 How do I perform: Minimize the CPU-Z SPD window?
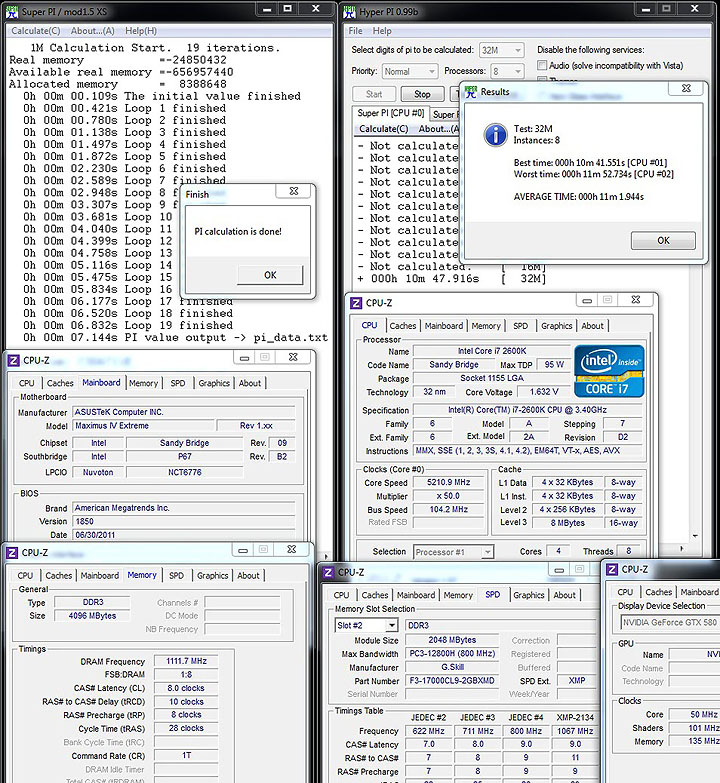[559, 569]
